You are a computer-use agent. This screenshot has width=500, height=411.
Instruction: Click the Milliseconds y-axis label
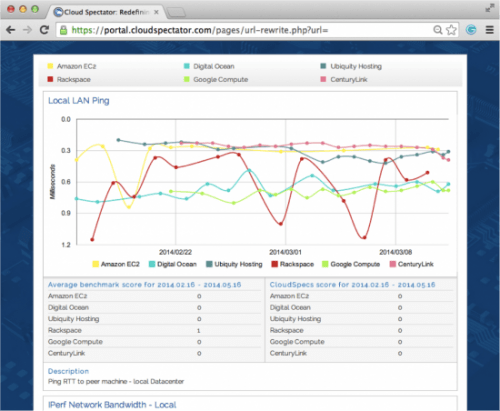(x=52, y=182)
